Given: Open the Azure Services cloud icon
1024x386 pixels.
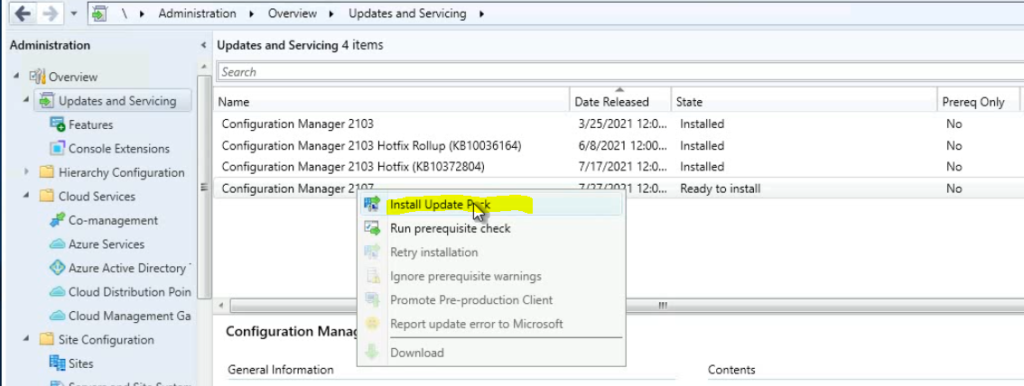Looking at the screenshot, I should [57, 244].
